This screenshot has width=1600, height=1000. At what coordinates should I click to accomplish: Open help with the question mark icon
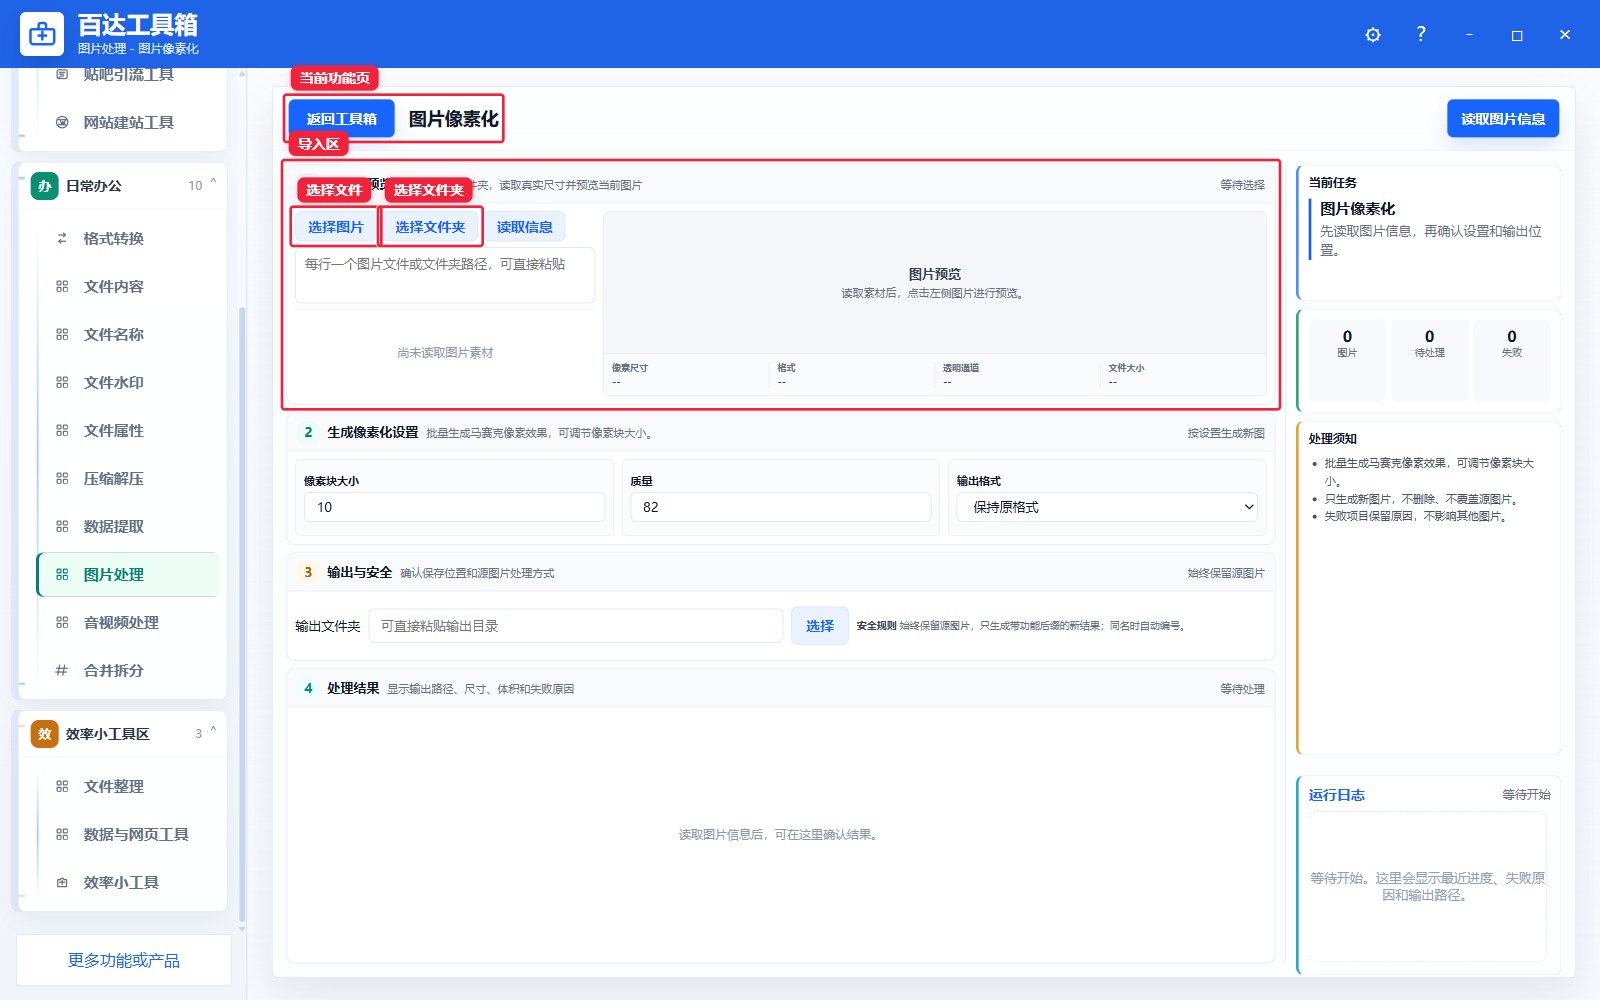pyautogui.click(x=1421, y=34)
